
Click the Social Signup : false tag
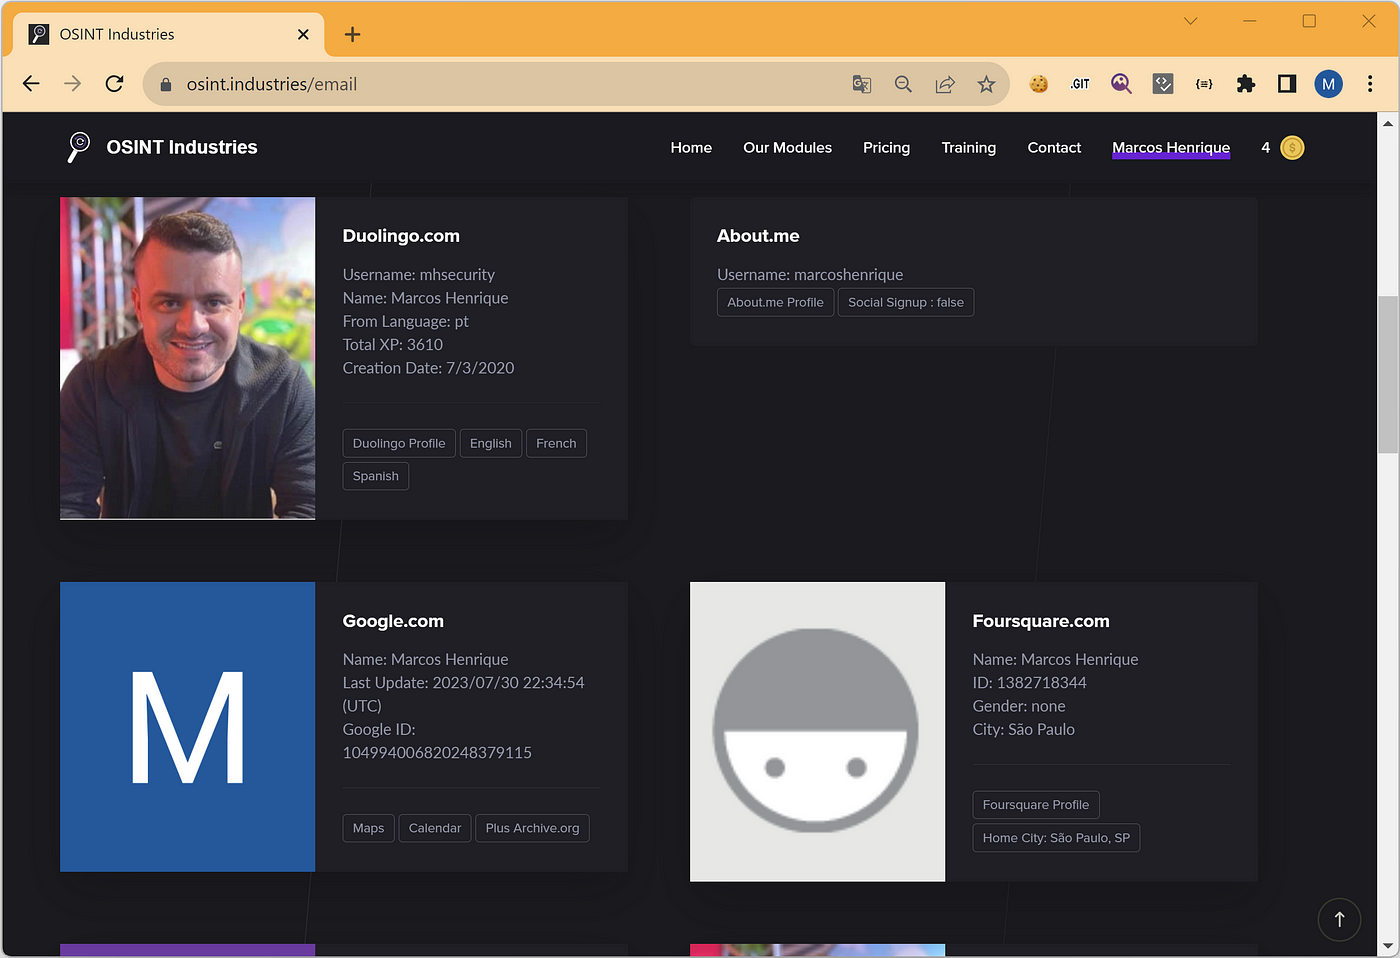(x=906, y=302)
